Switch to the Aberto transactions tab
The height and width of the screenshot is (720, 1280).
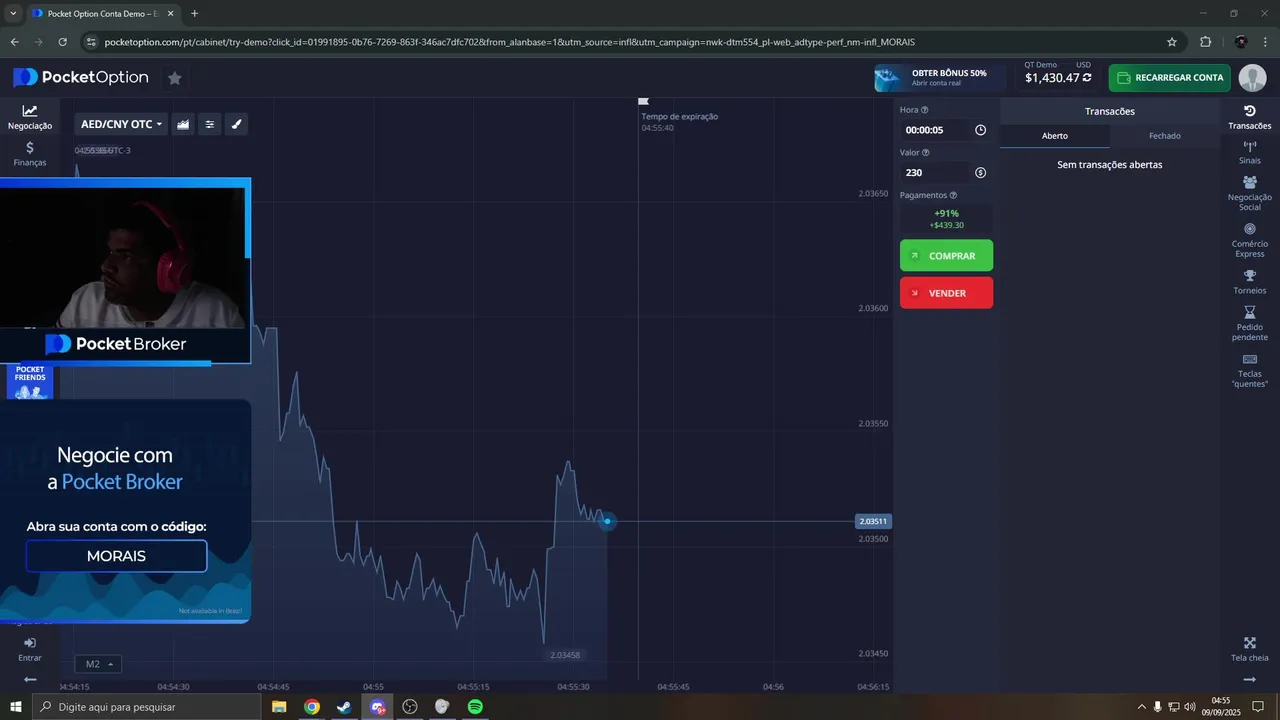[x=1055, y=136]
